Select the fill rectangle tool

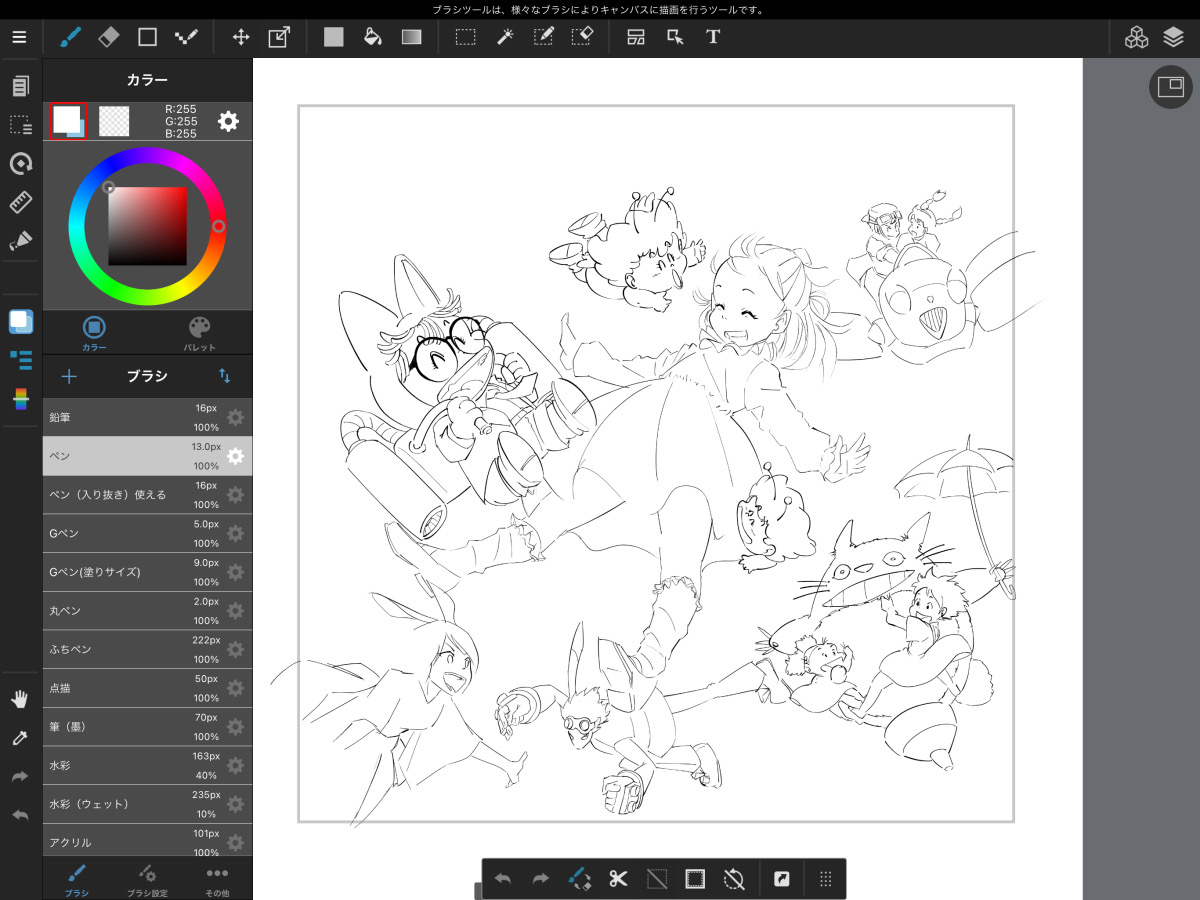click(334, 37)
